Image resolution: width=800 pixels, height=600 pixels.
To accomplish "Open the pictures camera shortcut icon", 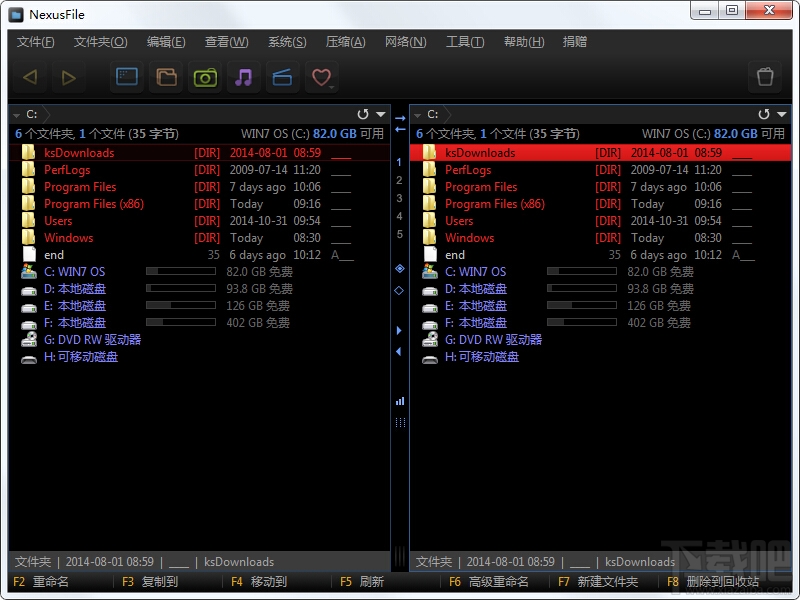I will (205, 78).
